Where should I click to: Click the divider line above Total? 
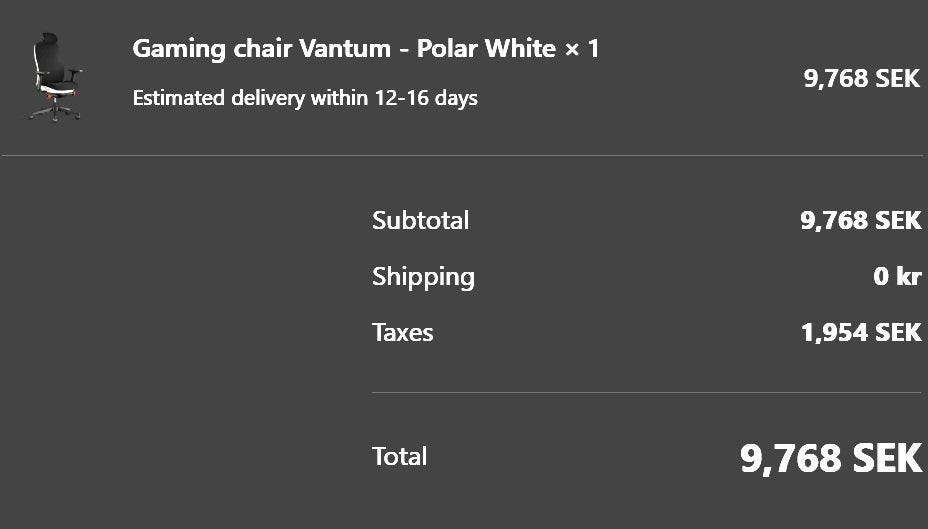pos(646,393)
